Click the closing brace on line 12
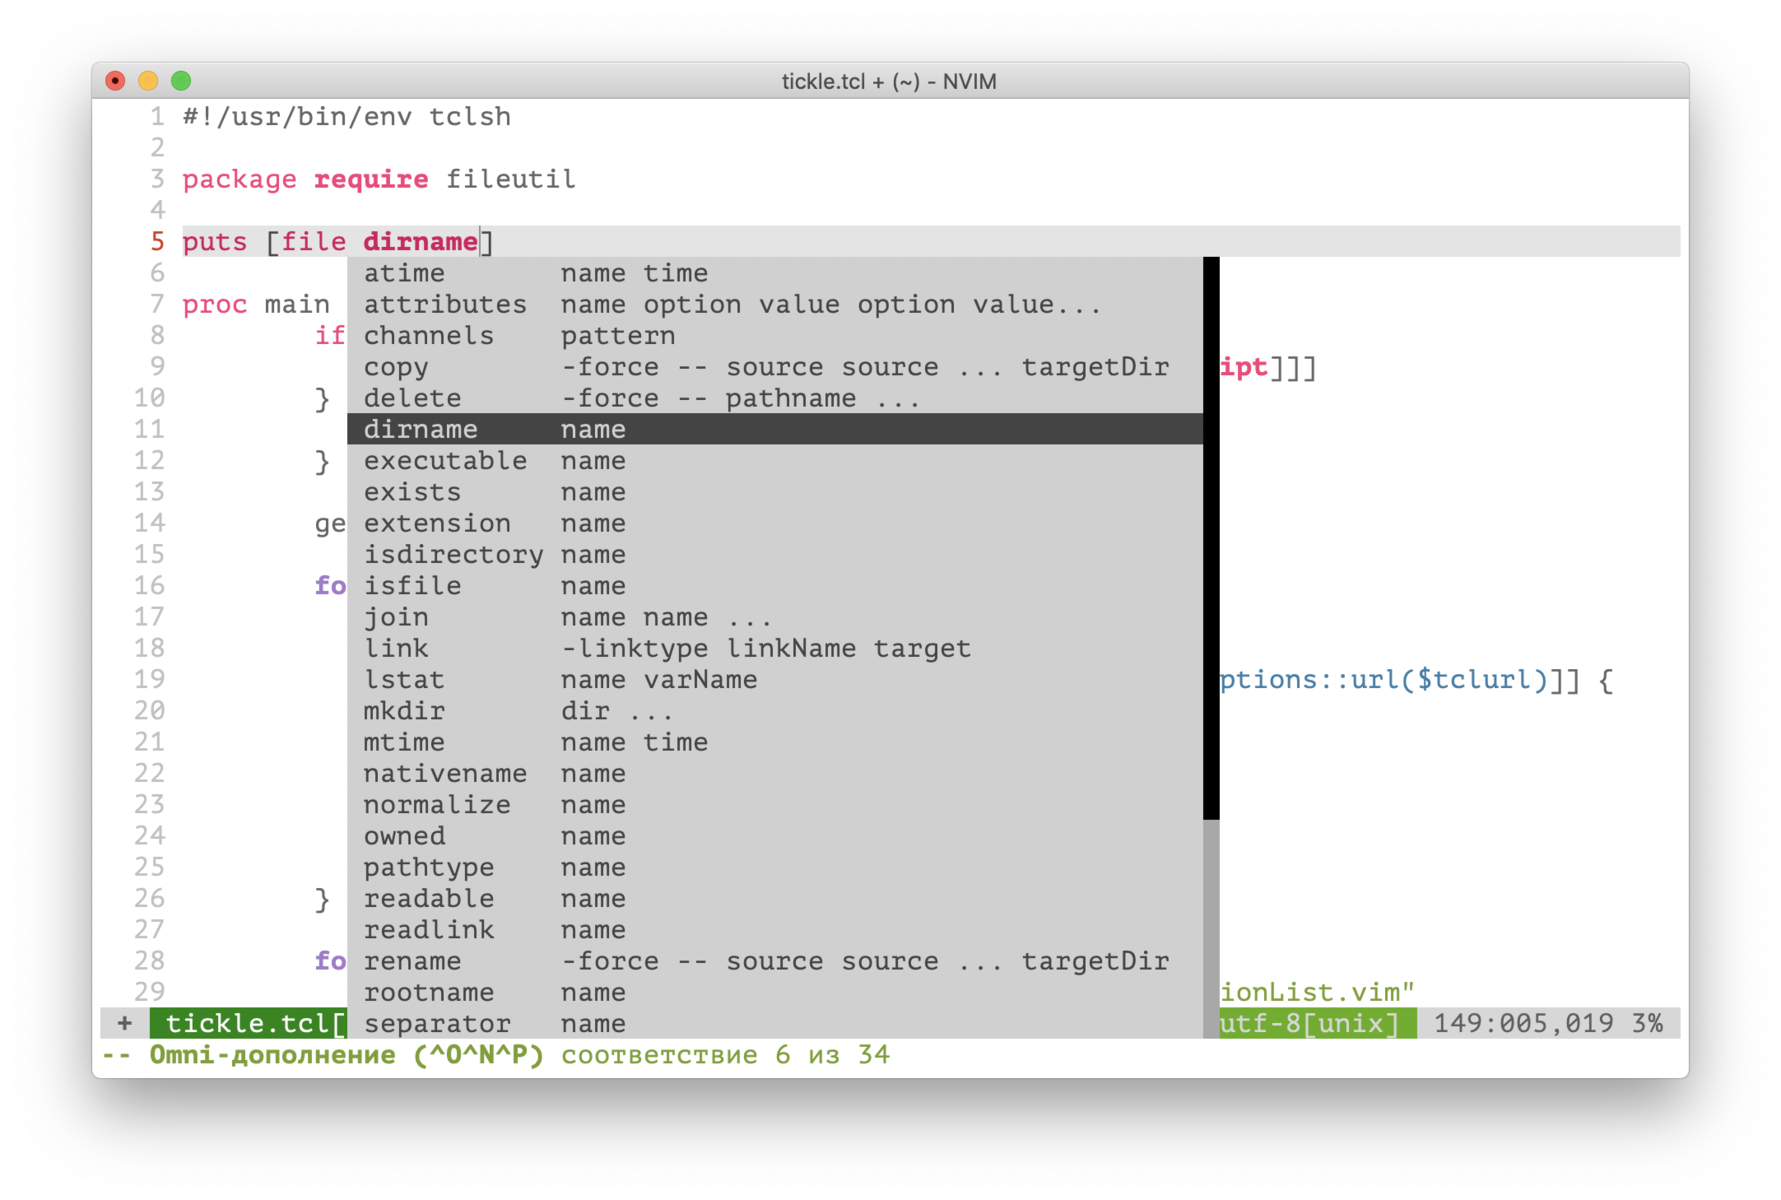The height and width of the screenshot is (1200, 1781). click(322, 461)
